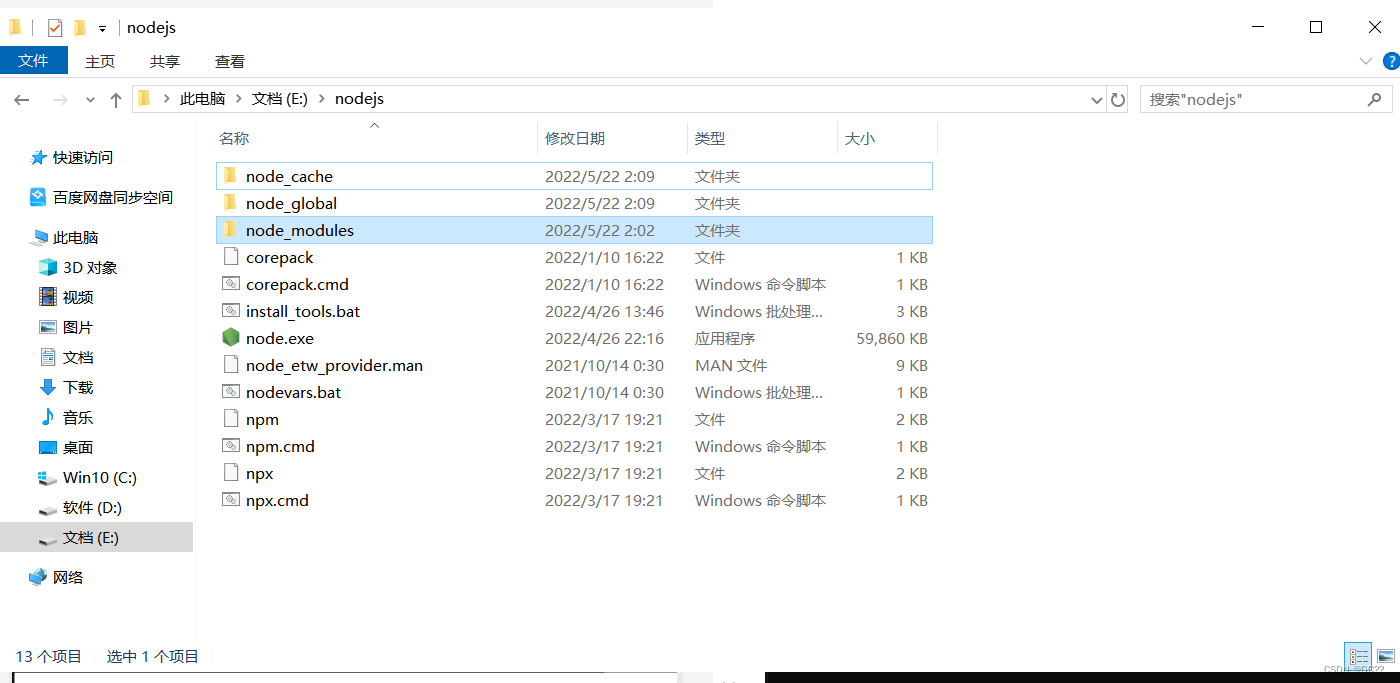
Task: Open the 查看 ribbon tab
Action: pos(230,61)
